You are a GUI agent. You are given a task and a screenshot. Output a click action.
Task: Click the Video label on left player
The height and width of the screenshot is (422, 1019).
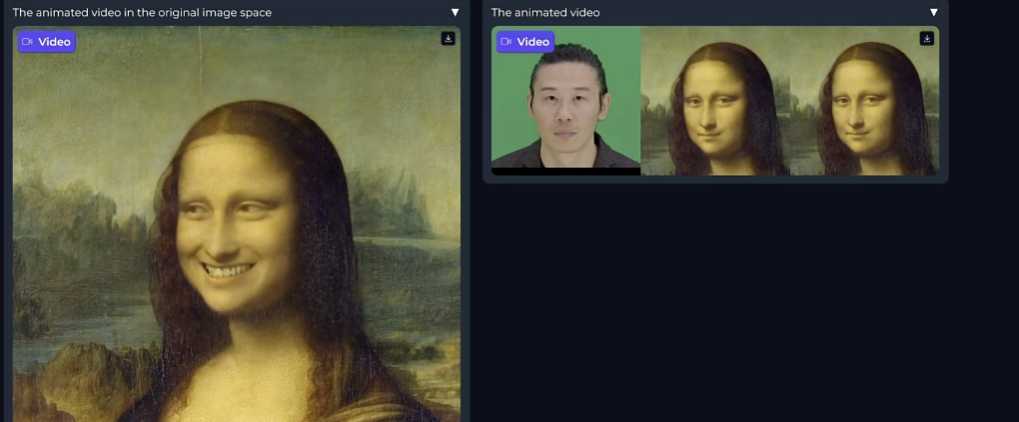(47, 42)
